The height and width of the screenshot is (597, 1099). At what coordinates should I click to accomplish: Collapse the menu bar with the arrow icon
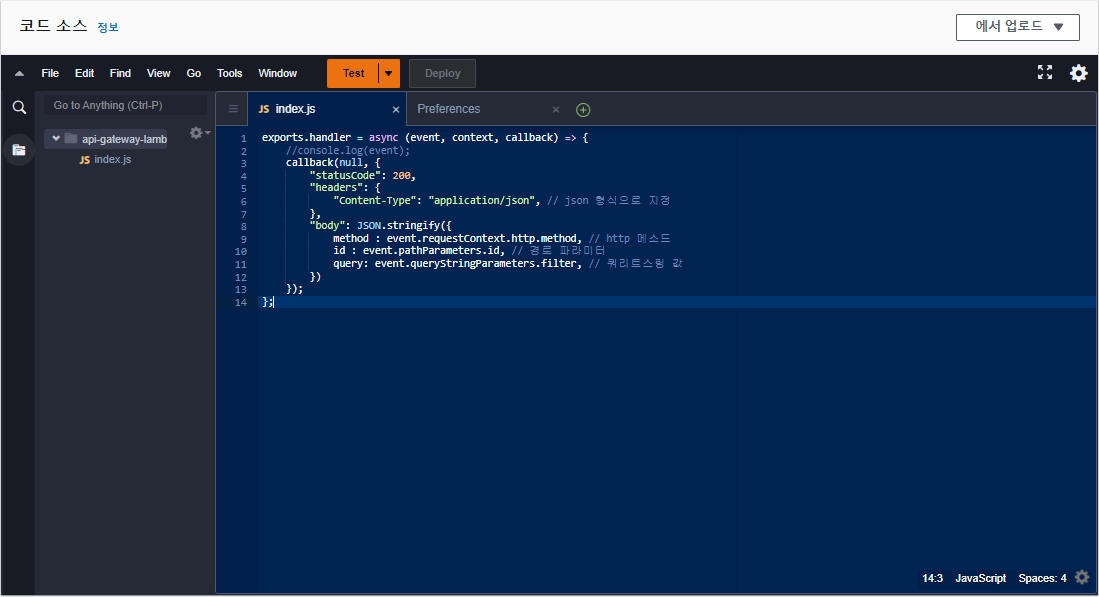coord(18,72)
